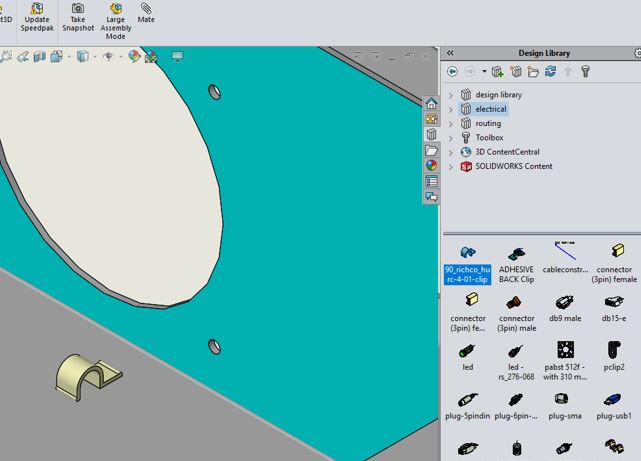Select the plug-usb1 part
This screenshot has height=461, width=641.
pyautogui.click(x=614, y=406)
